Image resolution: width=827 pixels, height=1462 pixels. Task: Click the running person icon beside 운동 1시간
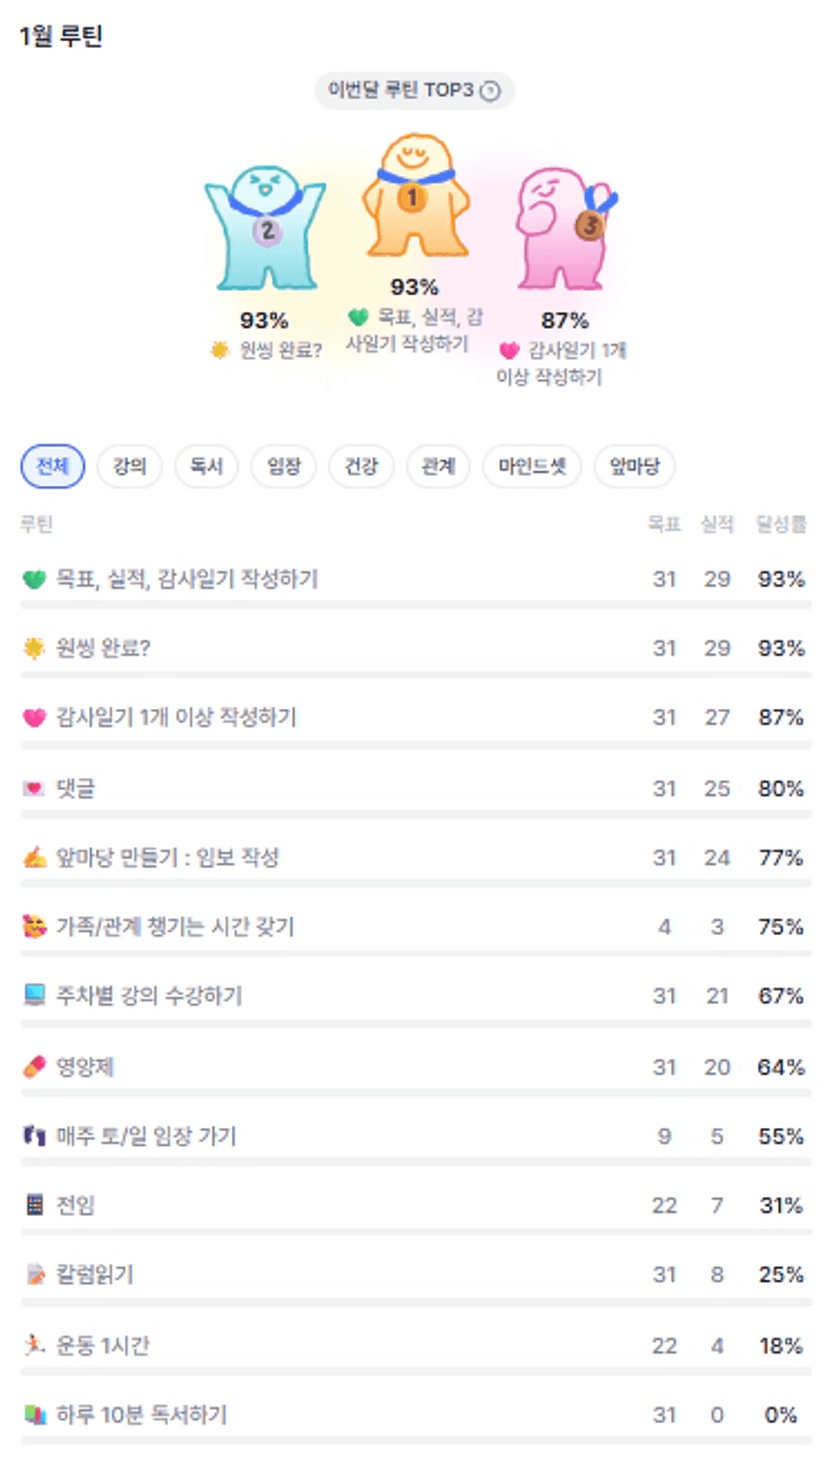point(34,1345)
